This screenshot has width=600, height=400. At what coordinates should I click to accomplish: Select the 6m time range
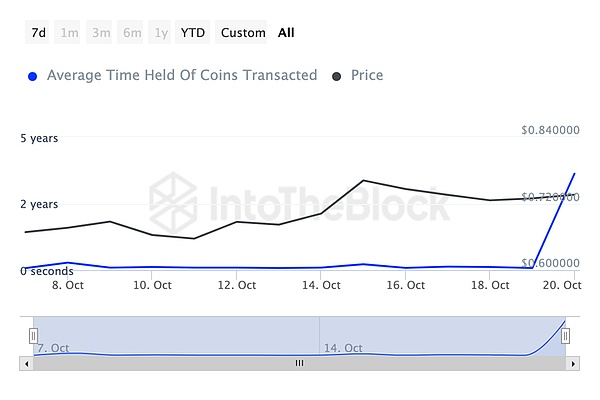point(130,33)
